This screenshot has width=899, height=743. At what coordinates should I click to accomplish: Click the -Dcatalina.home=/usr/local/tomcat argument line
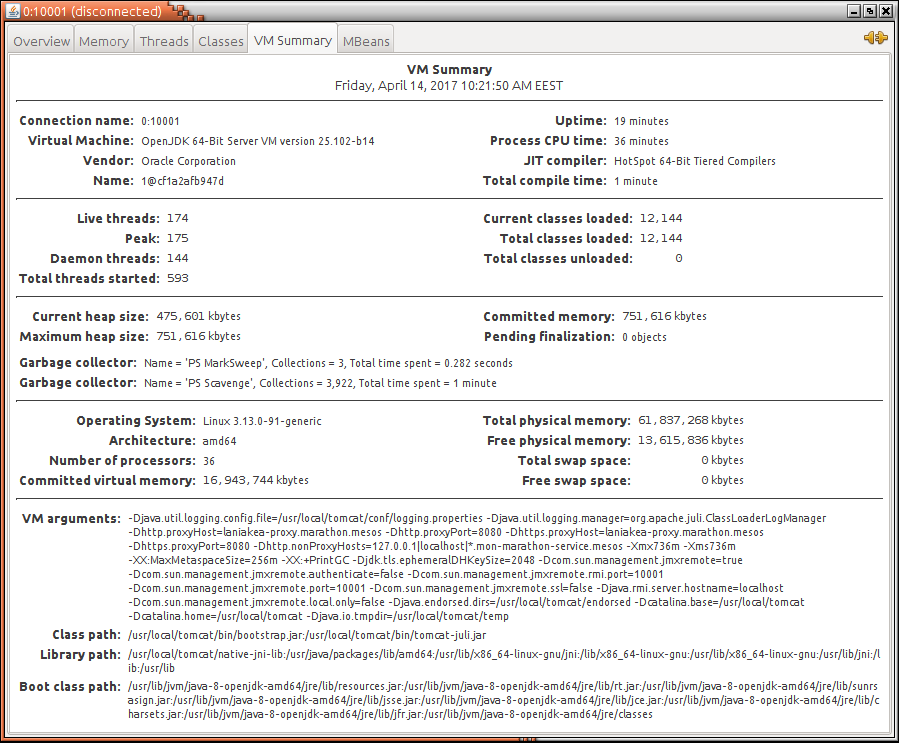tap(318, 616)
